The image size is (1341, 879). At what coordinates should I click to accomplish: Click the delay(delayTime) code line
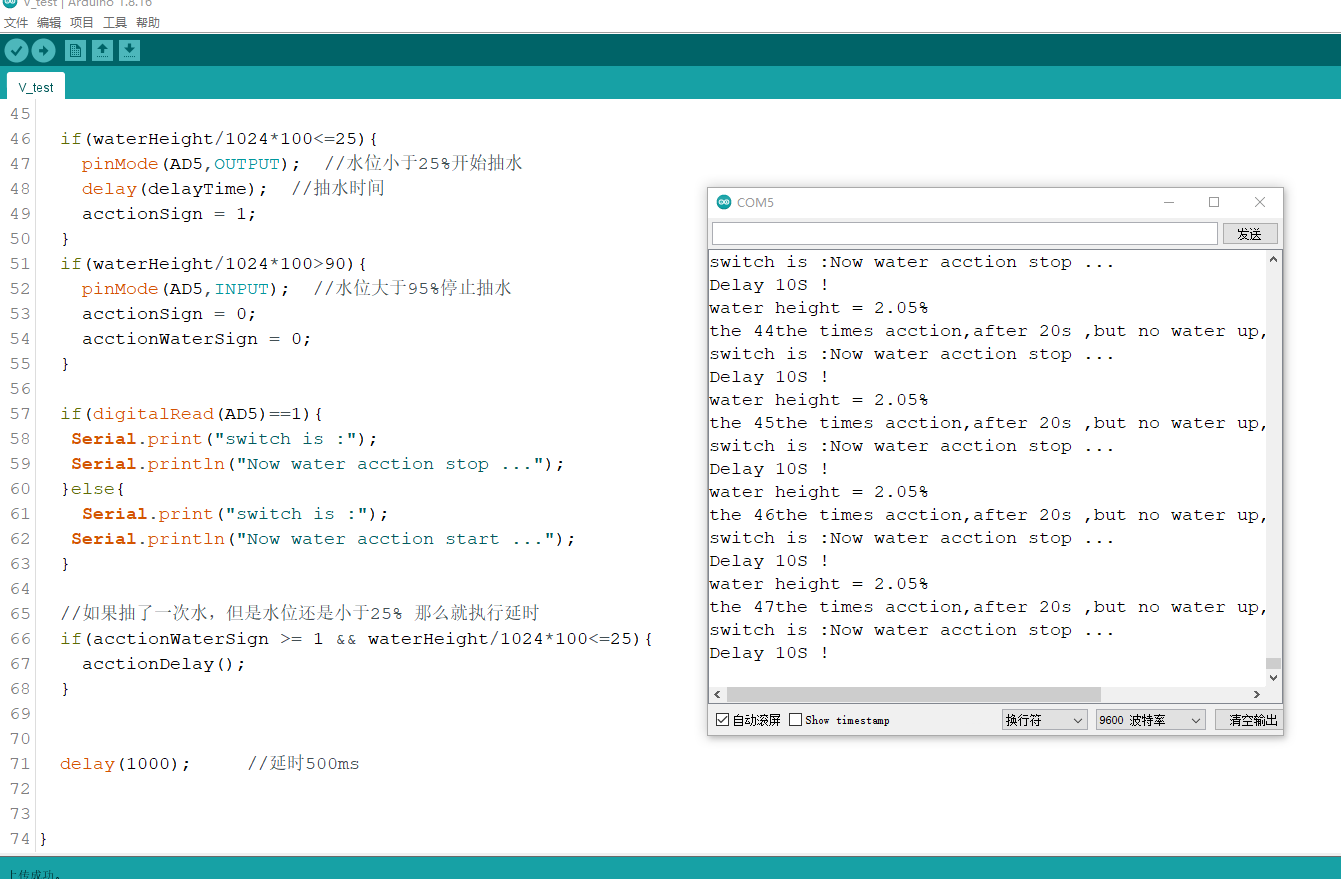coord(175,189)
